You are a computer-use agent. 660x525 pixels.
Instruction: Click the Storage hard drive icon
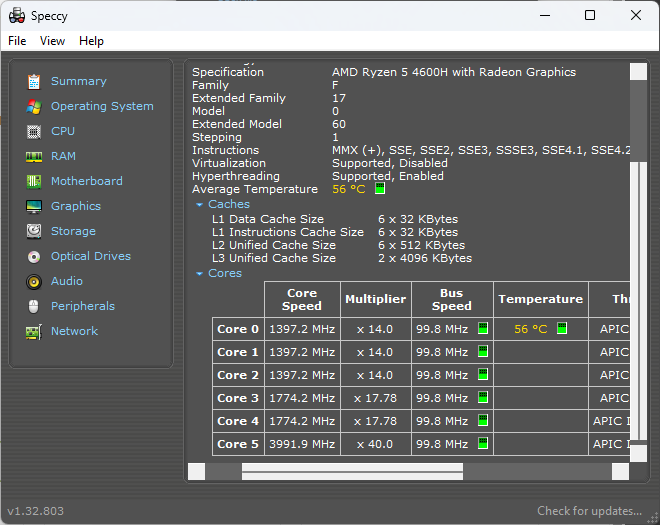click(34, 232)
